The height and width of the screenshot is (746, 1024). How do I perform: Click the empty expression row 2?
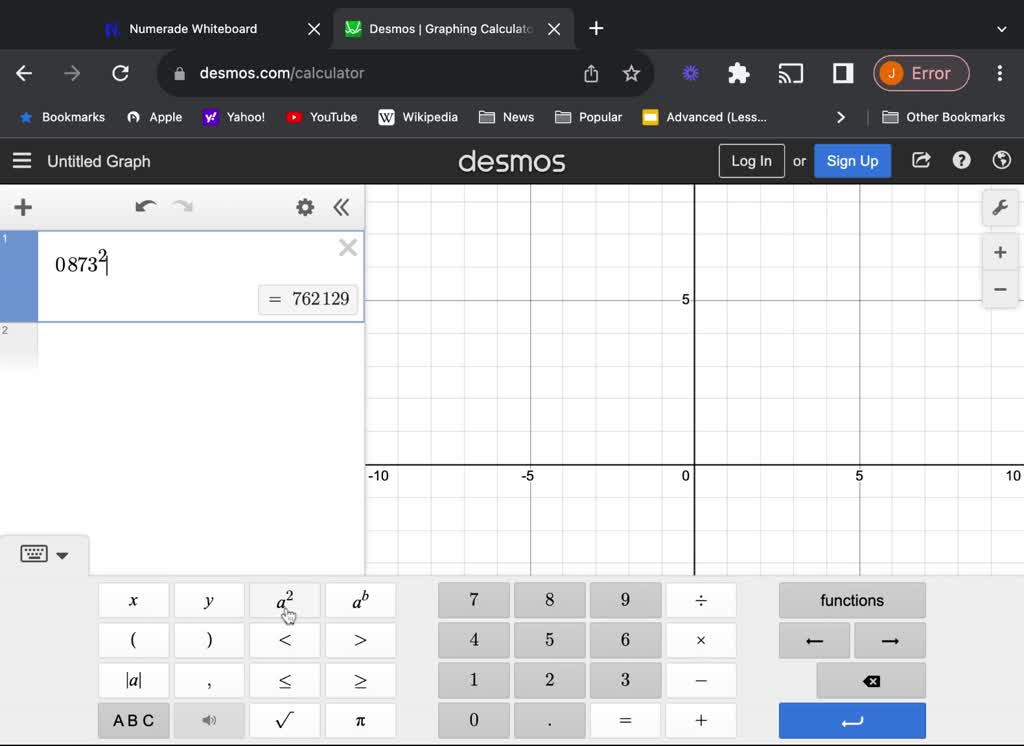pos(200,345)
